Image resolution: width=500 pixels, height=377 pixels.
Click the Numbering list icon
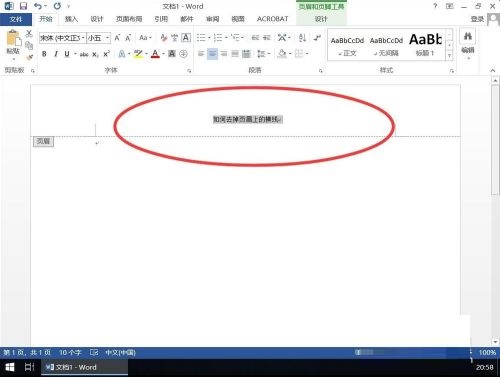(218, 38)
